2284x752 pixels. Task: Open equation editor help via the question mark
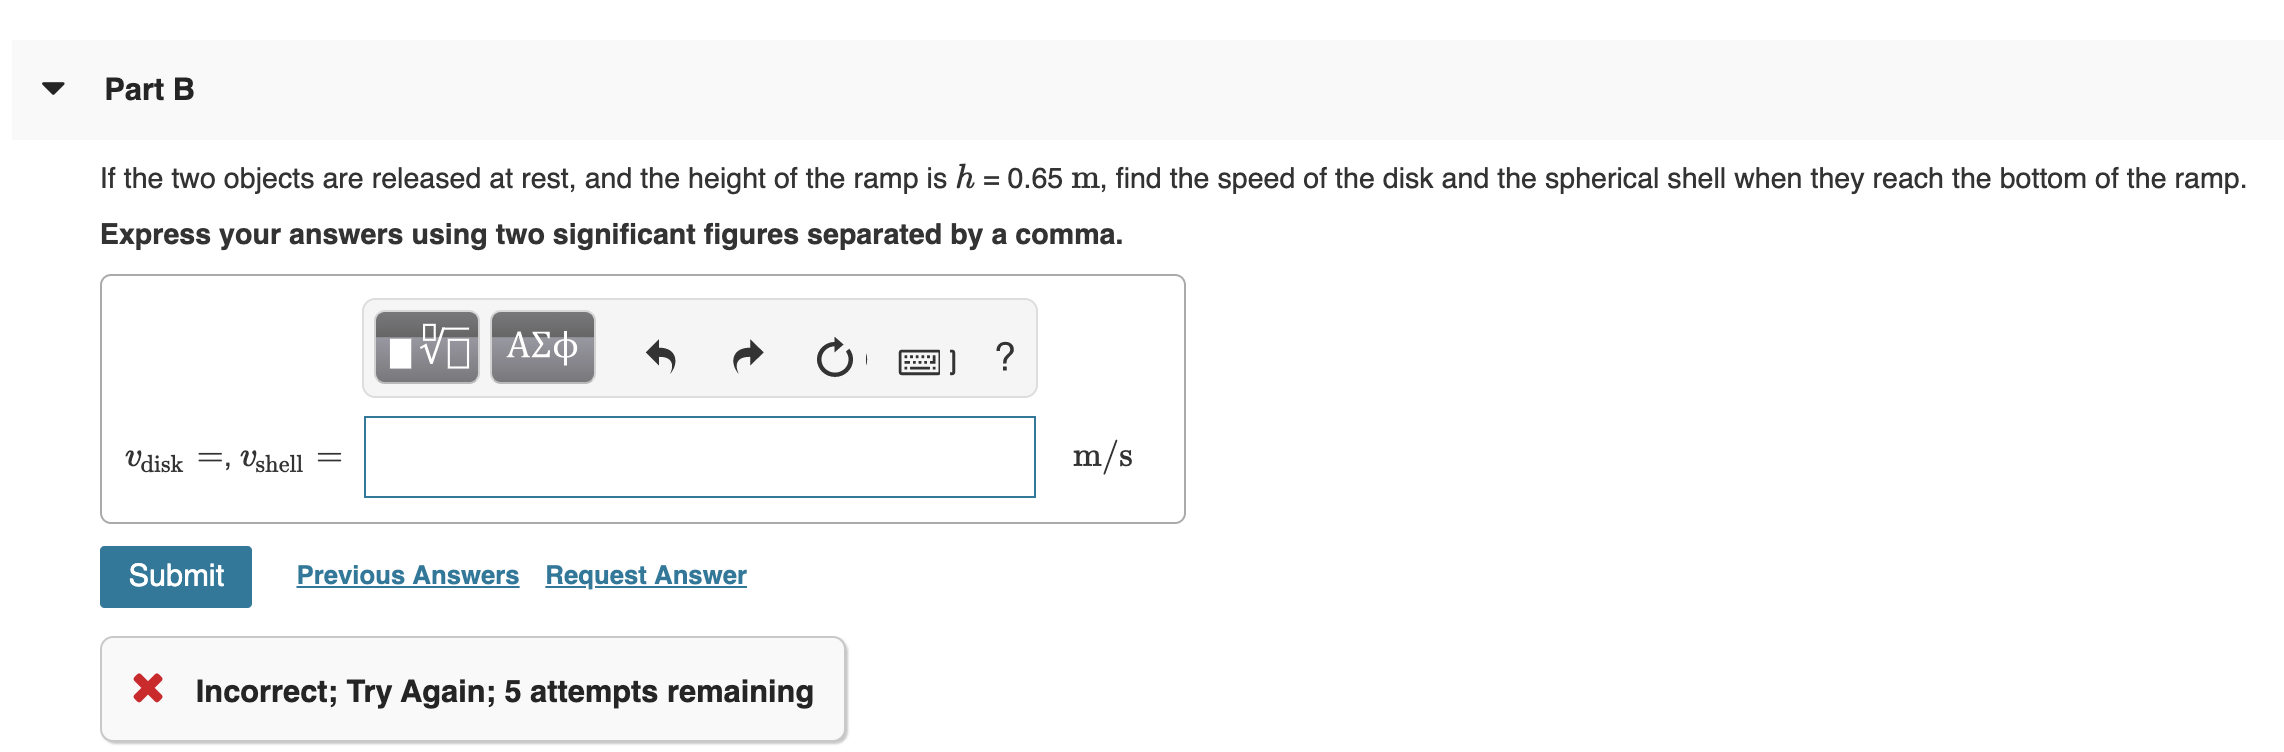point(1004,355)
